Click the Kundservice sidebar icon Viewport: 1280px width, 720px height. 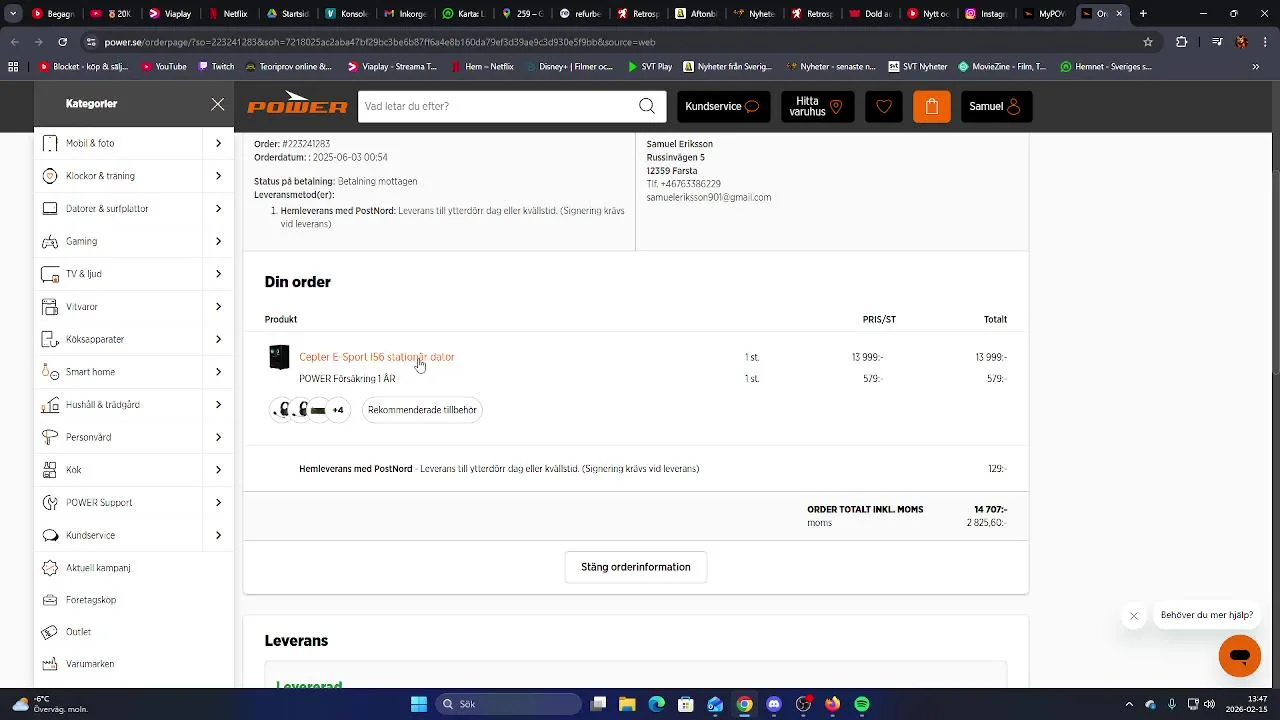click(x=50, y=535)
